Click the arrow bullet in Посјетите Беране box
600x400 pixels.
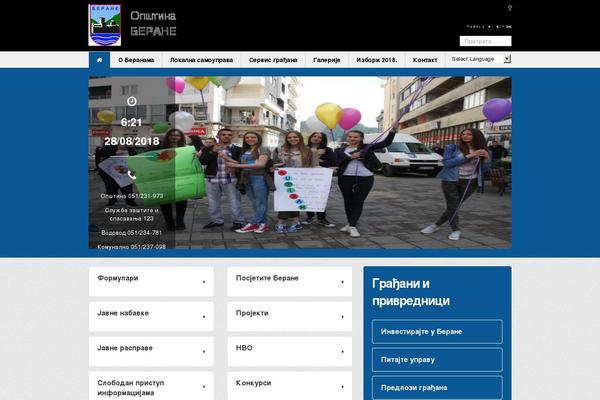click(342, 282)
